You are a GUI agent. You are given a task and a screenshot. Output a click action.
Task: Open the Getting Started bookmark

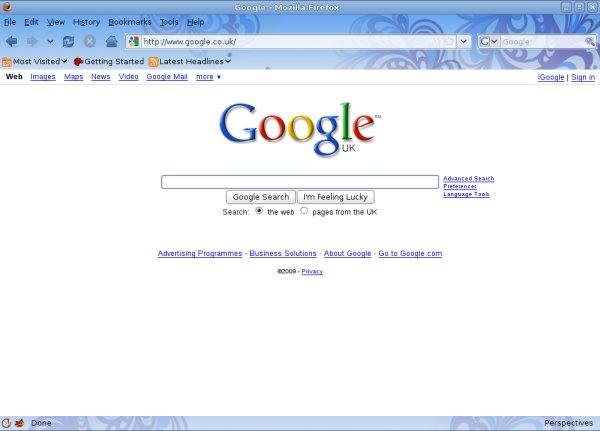(109, 61)
